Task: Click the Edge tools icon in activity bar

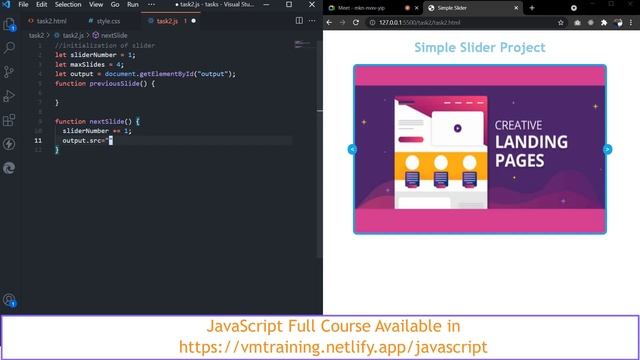Action: 9,168
